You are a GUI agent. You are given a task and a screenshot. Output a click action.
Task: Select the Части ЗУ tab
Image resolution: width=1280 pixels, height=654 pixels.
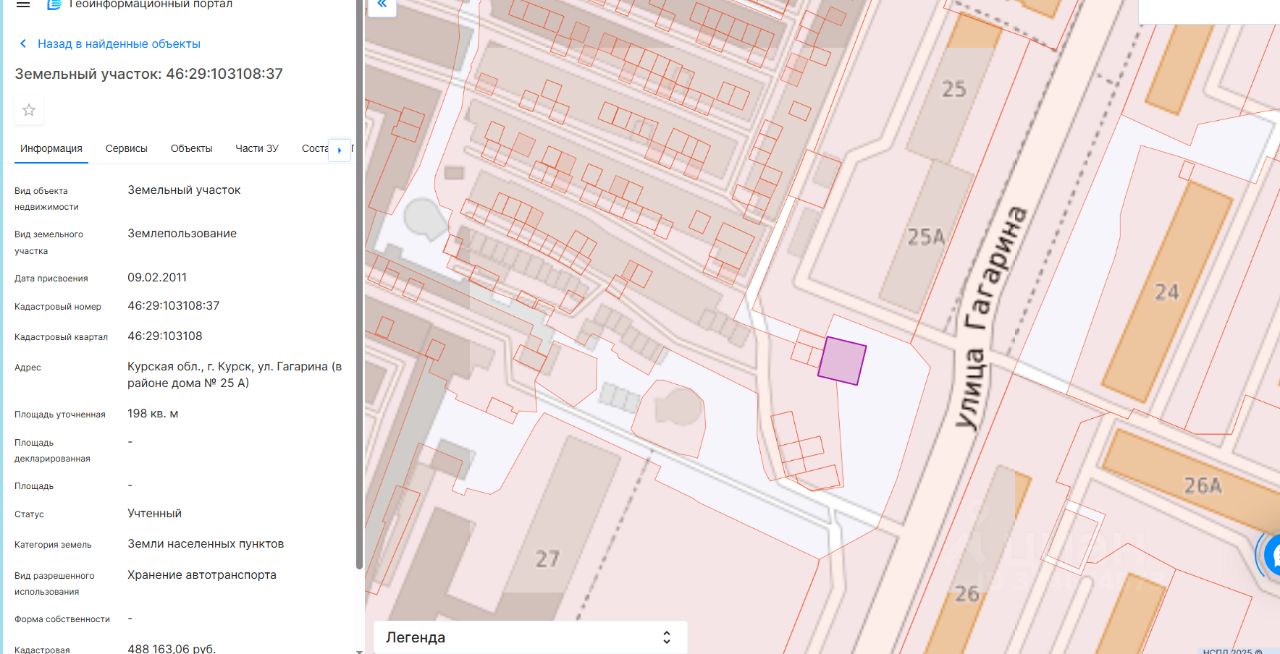click(x=257, y=148)
